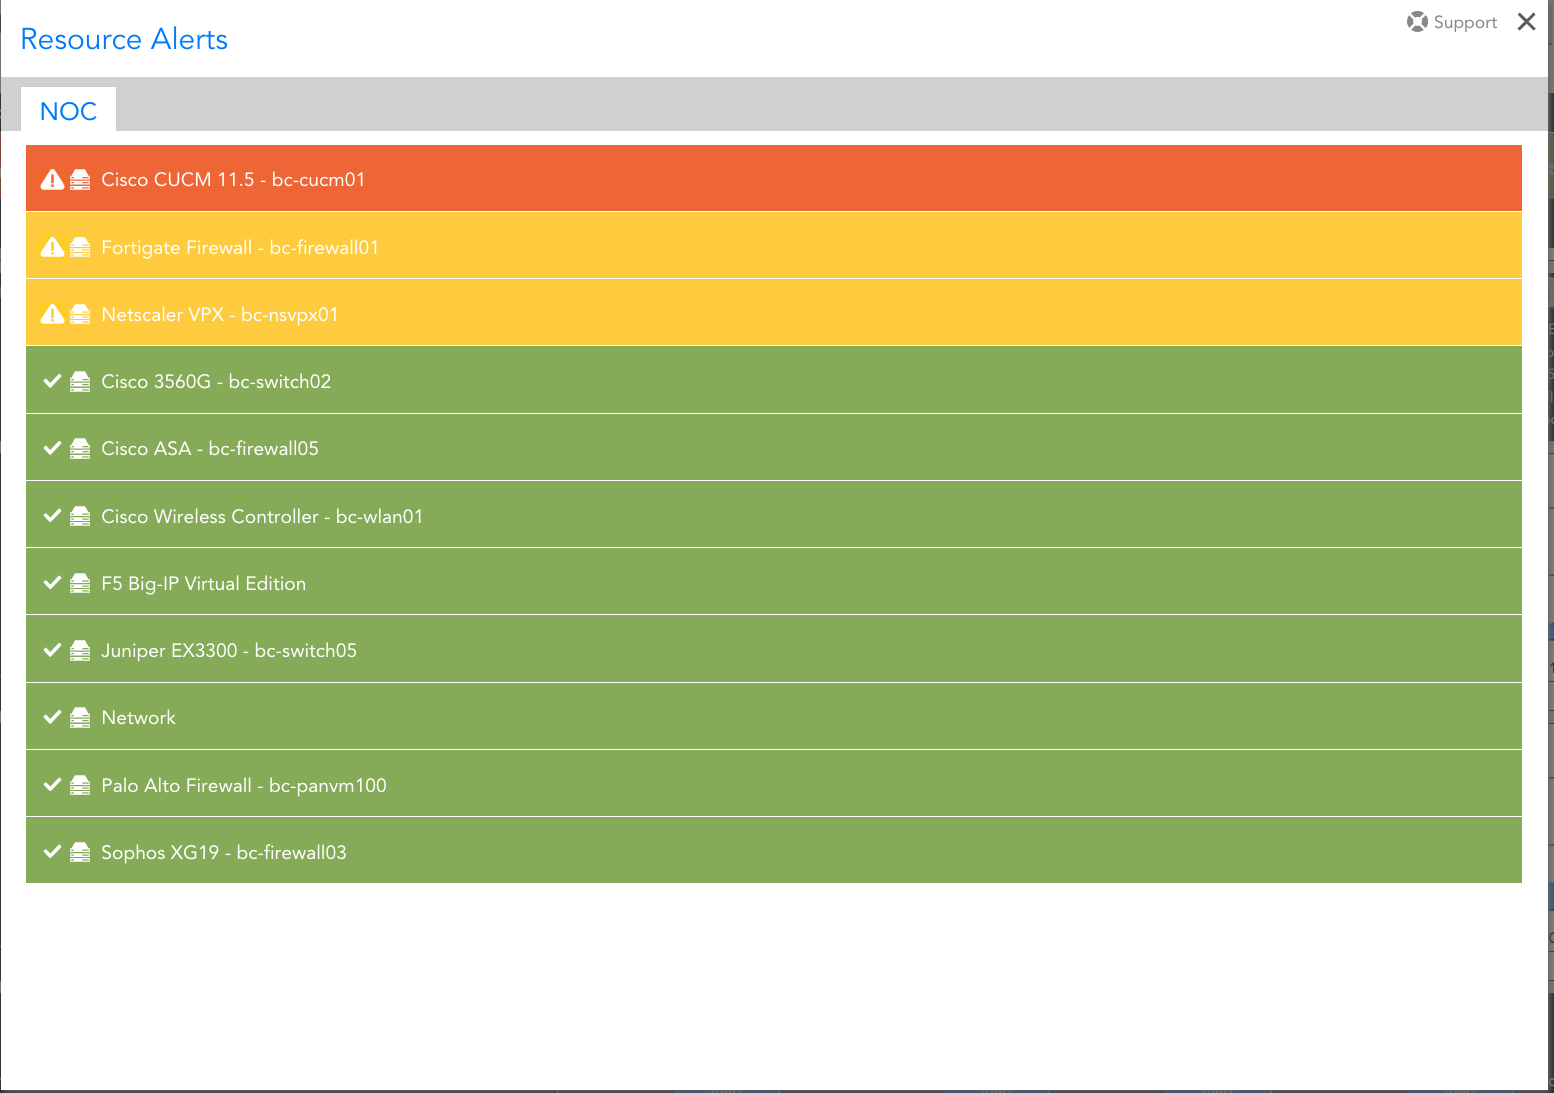Click the checkmark icon on Cisco ASA row

[x=53, y=448]
